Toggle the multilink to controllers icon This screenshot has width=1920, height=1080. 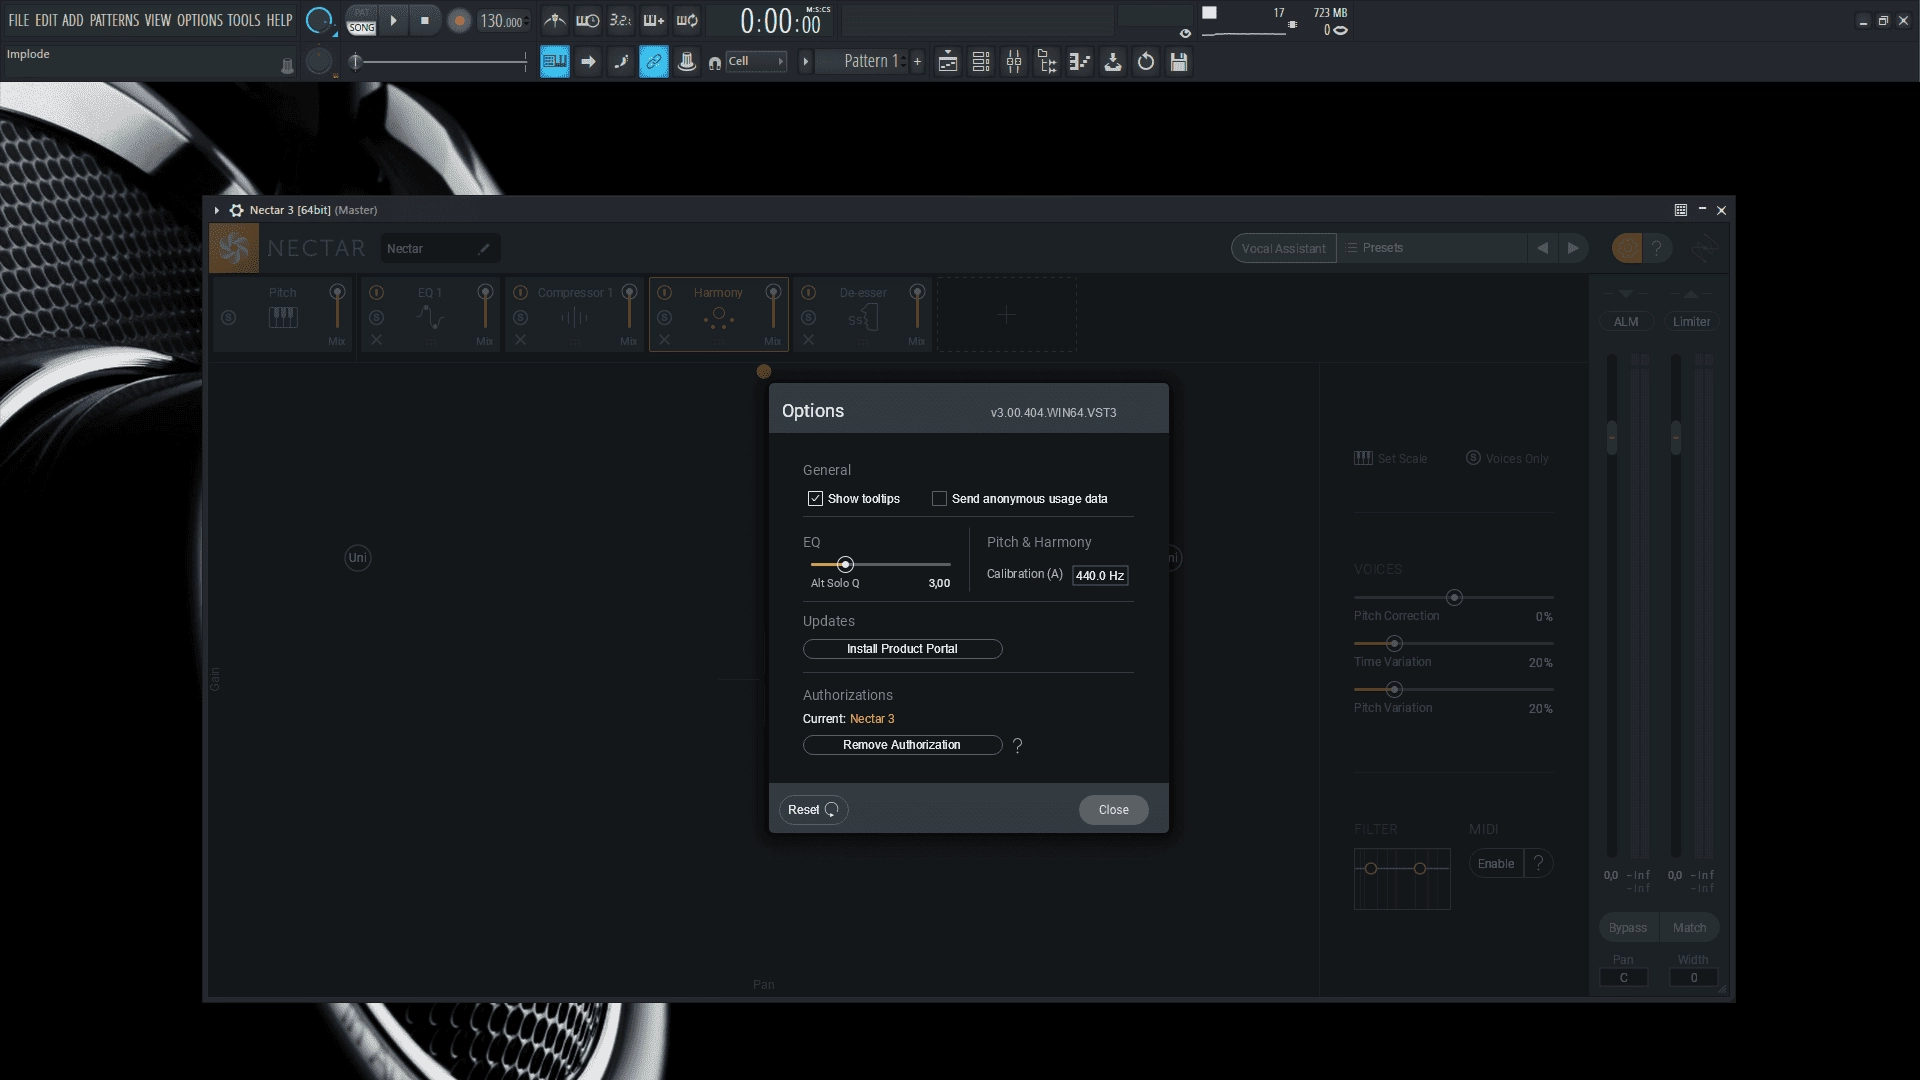(x=654, y=62)
